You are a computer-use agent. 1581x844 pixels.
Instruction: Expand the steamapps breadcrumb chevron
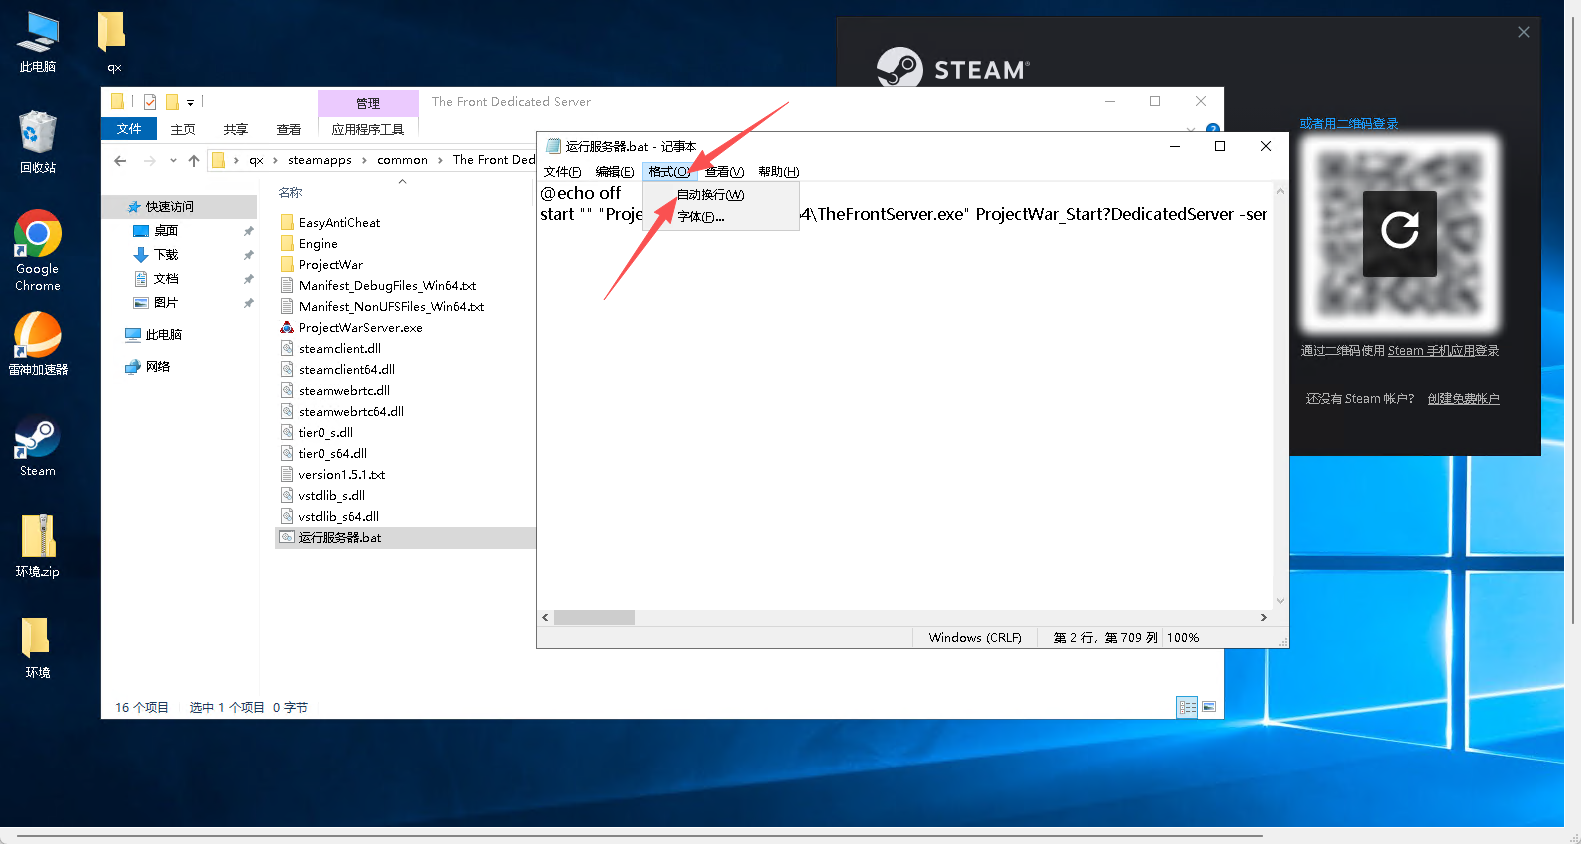pyautogui.click(x=364, y=160)
